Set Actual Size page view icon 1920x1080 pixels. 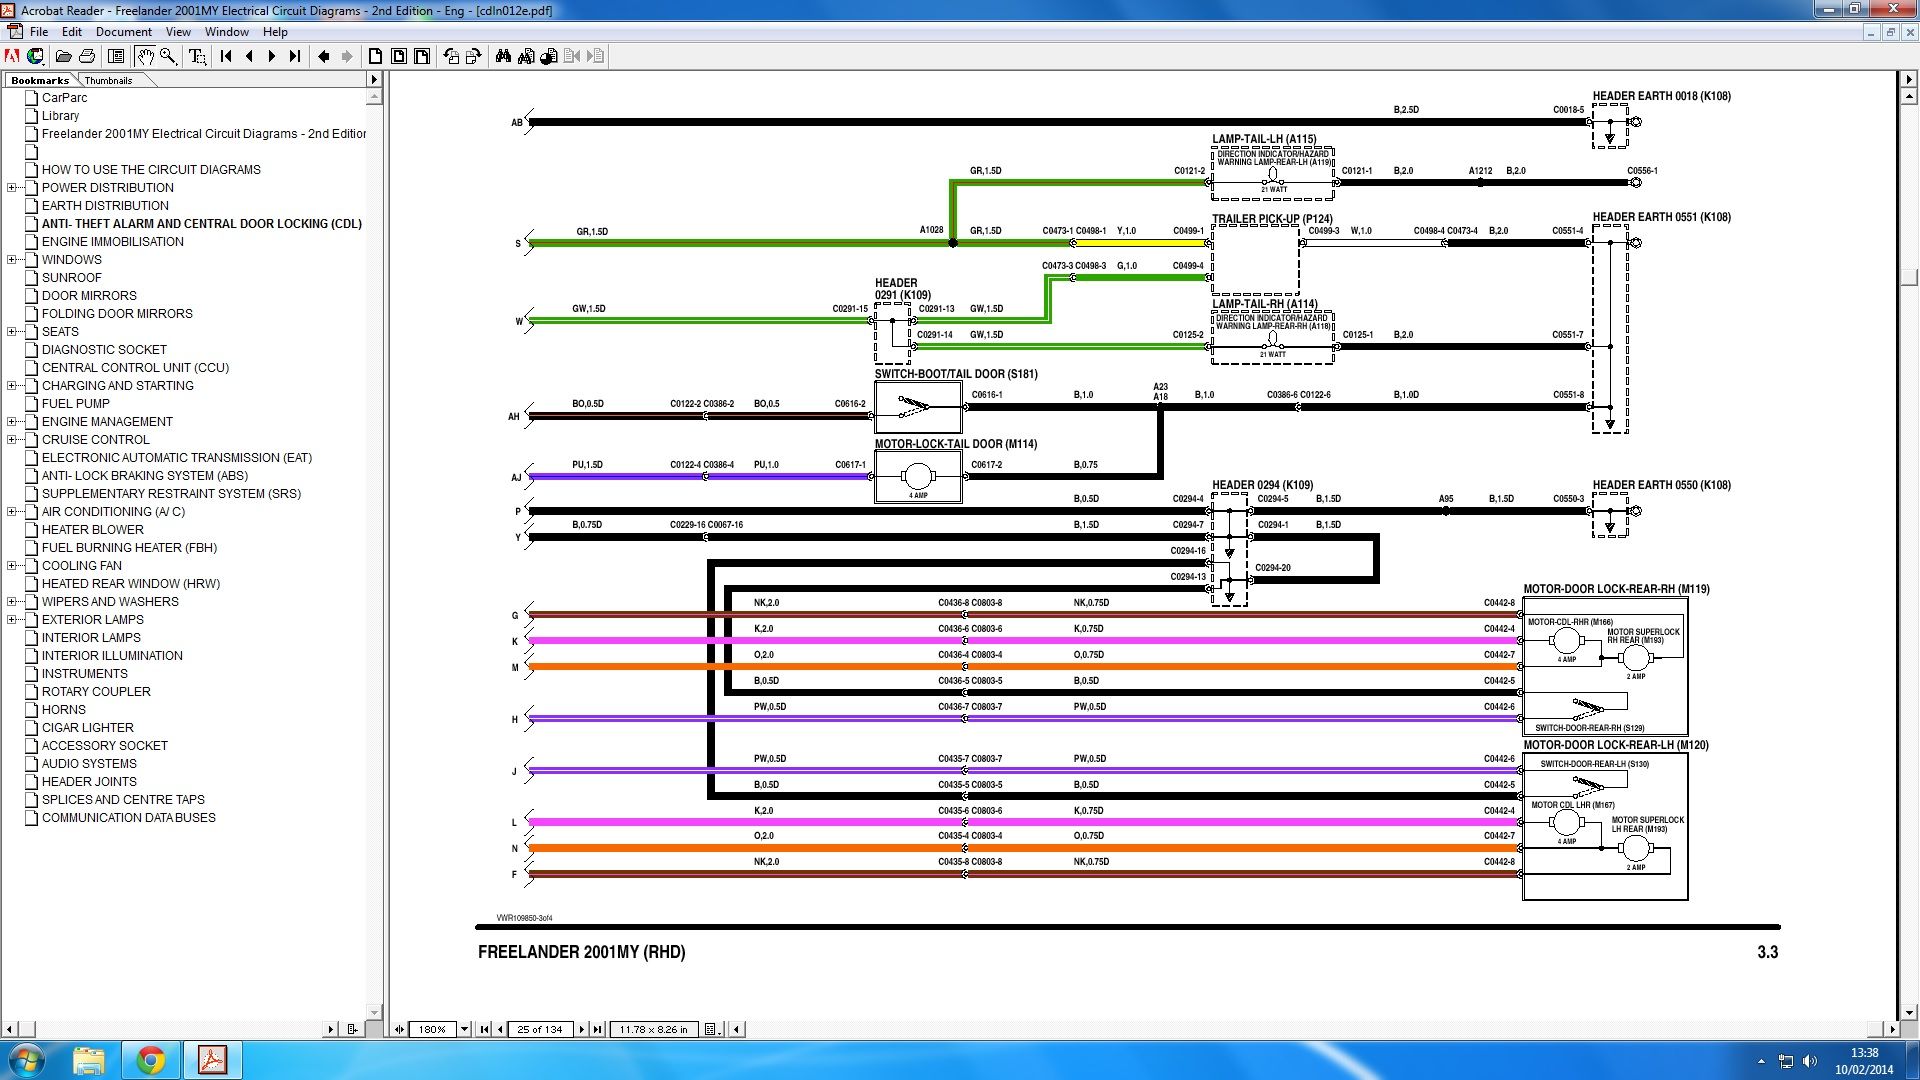(x=375, y=56)
